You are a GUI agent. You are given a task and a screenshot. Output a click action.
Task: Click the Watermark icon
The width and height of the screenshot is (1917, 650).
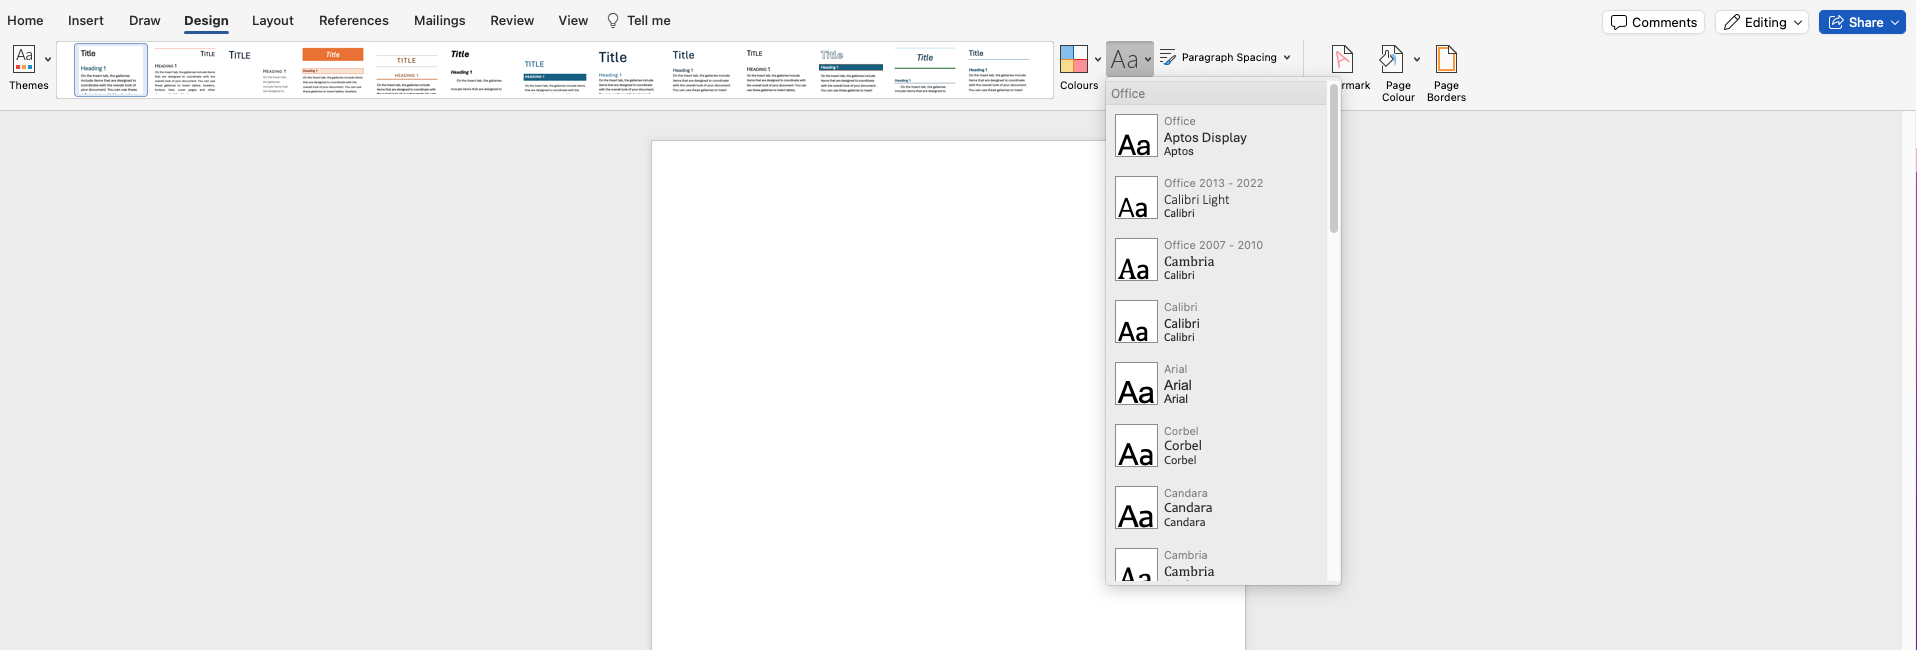click(1343, 60)
